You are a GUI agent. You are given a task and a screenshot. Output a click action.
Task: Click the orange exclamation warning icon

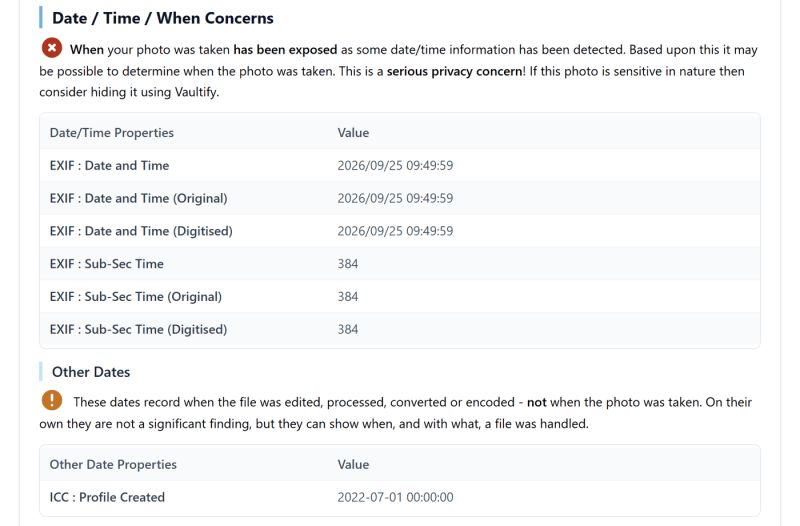coord(52,400)
